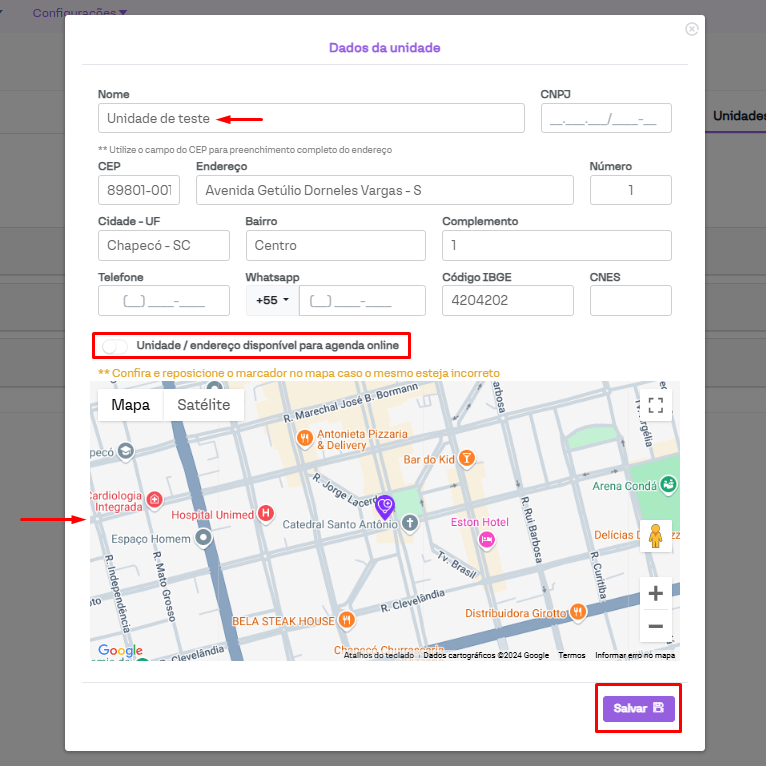The image size is (766, 766).
Task: Toggle unit available for online agenda
Action: pos(115,346)
